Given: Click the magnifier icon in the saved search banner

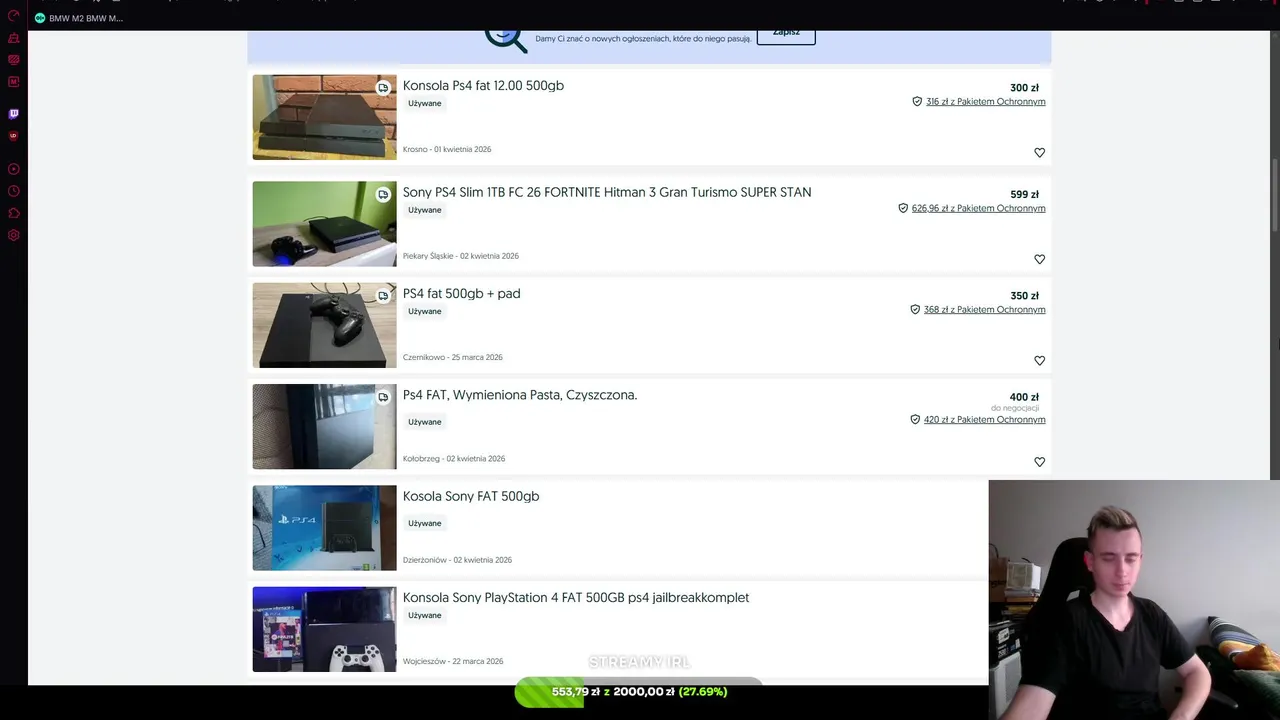Looking at the screenshot, I should (x=506, y=39).
